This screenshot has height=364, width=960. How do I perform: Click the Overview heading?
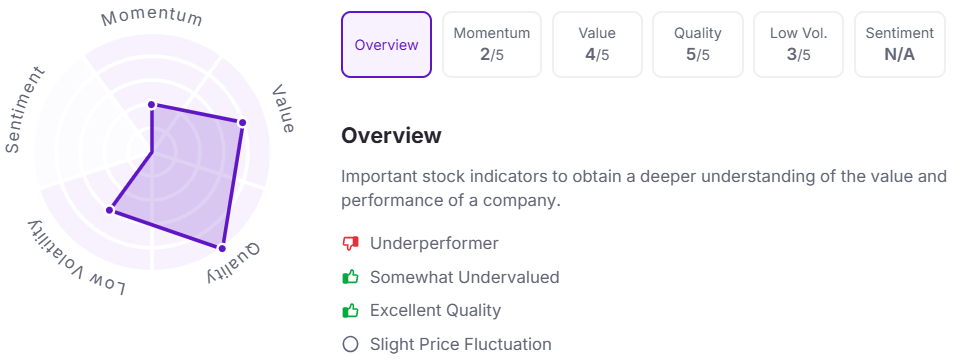(391, 135)
